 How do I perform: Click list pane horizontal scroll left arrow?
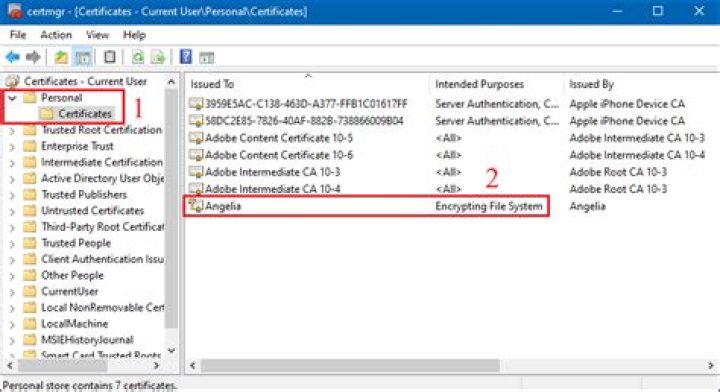[193, 366]
